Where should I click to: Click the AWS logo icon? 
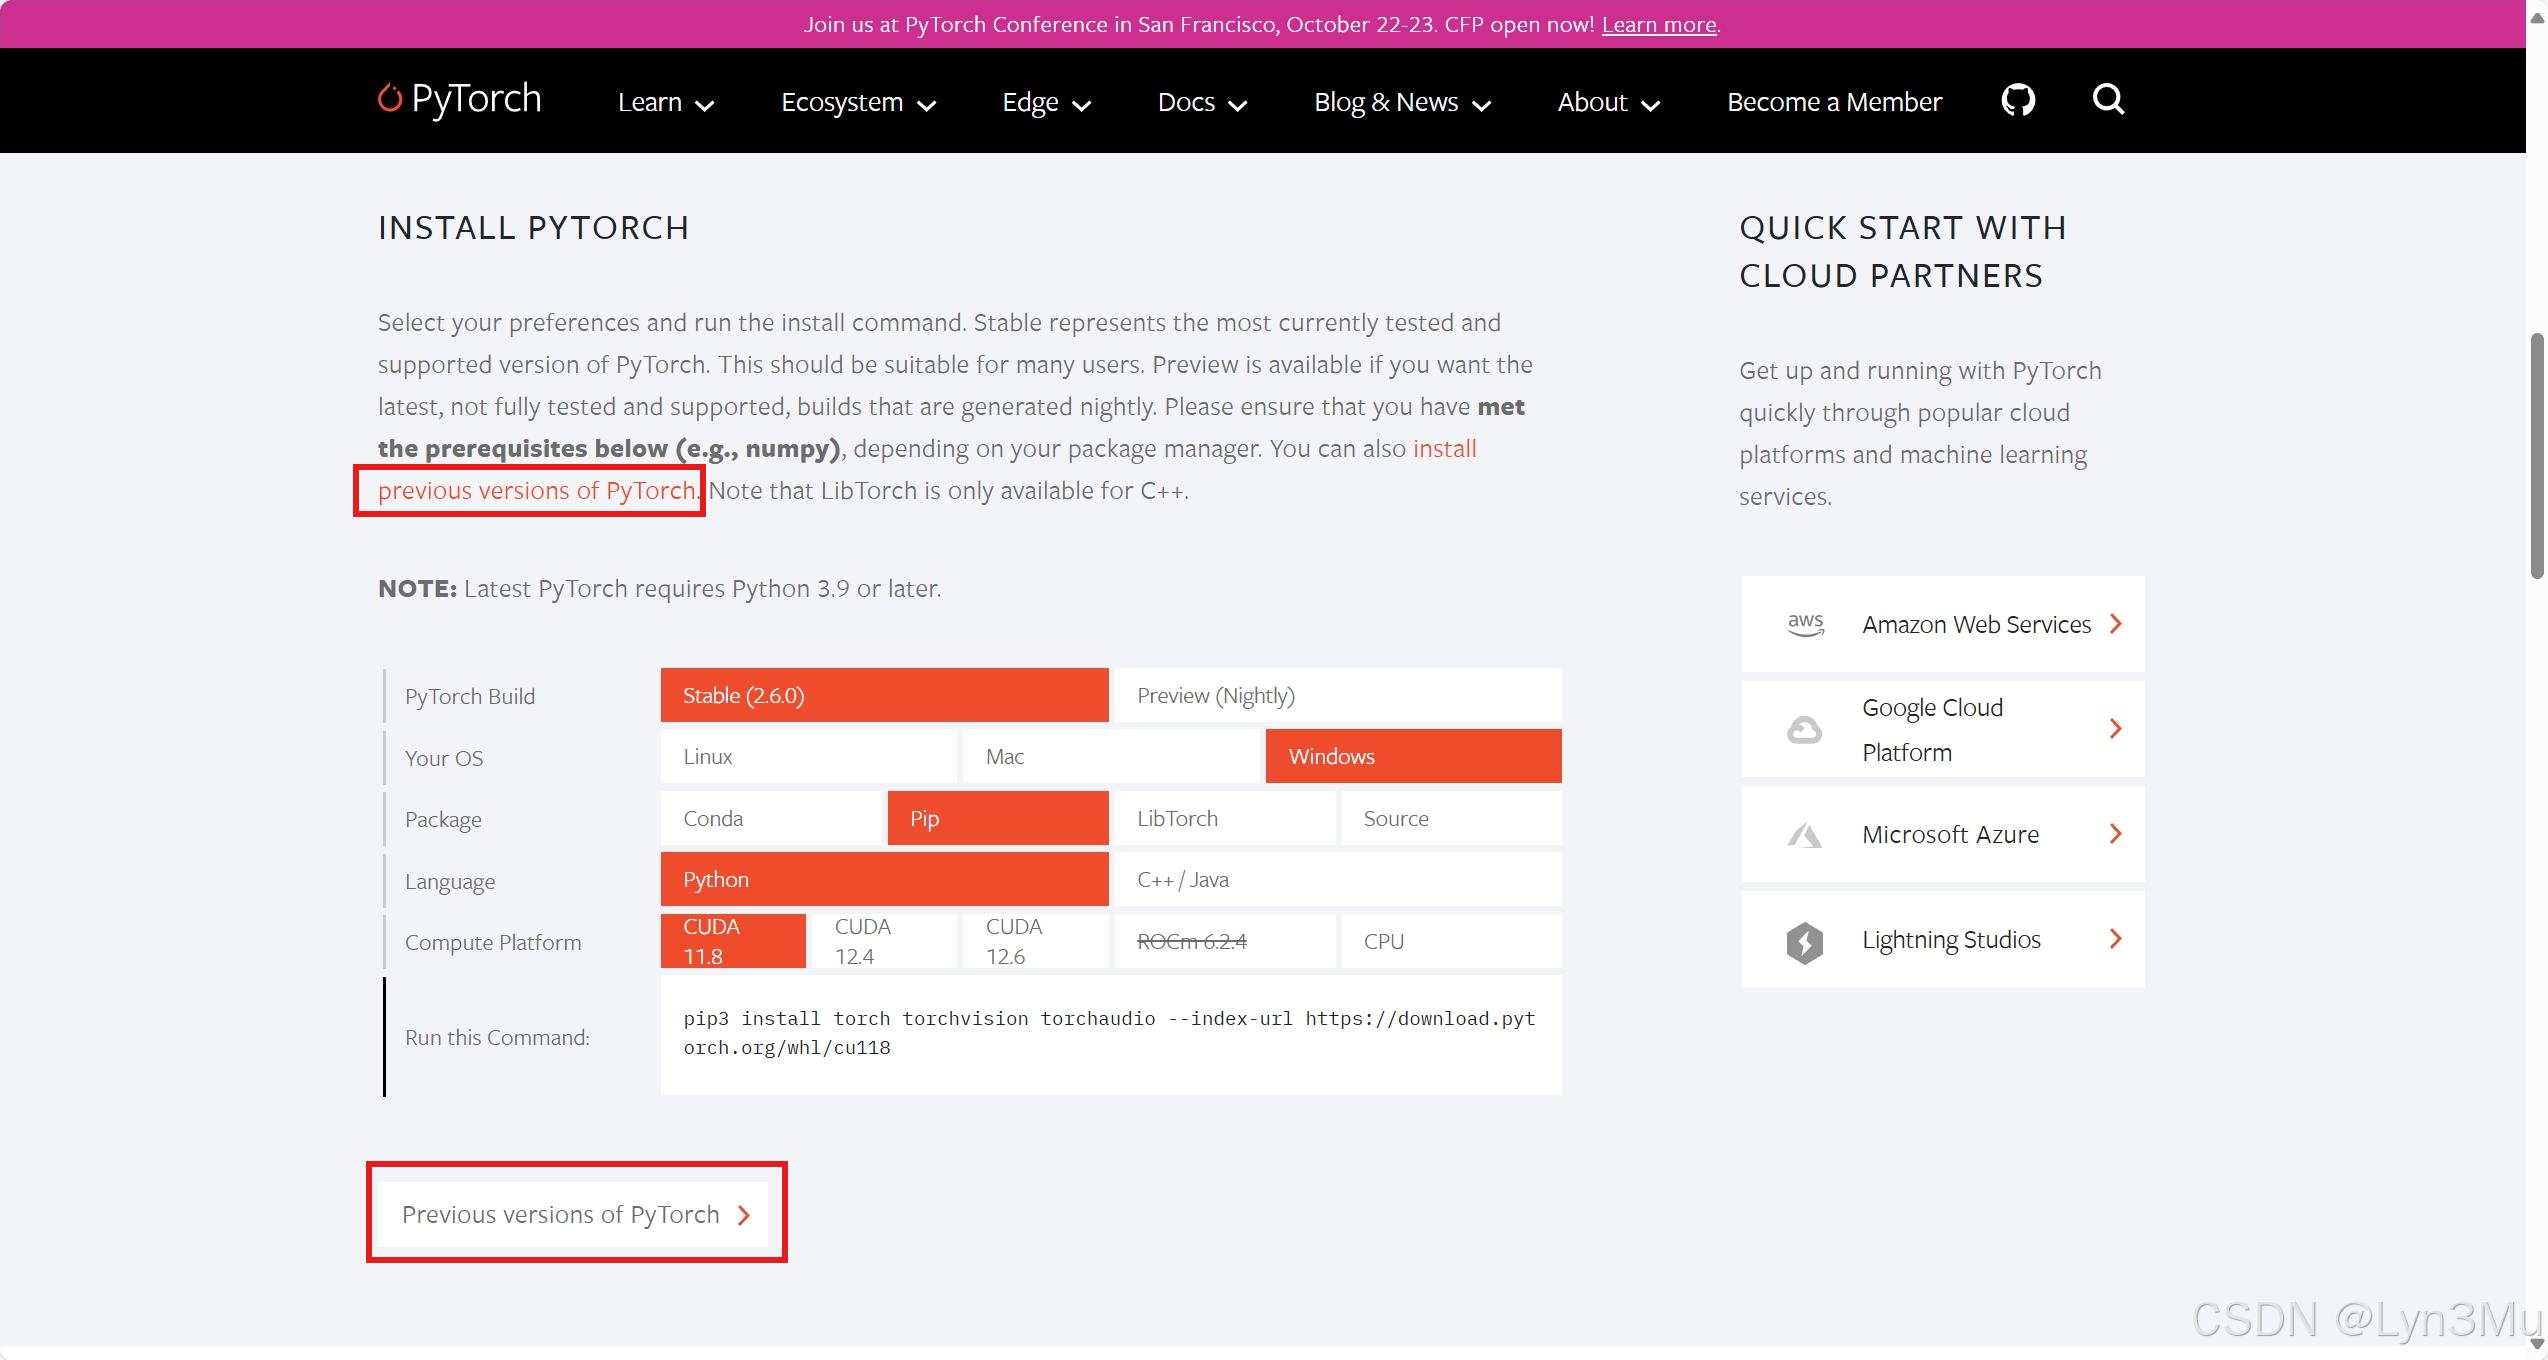click(1805, 624)
